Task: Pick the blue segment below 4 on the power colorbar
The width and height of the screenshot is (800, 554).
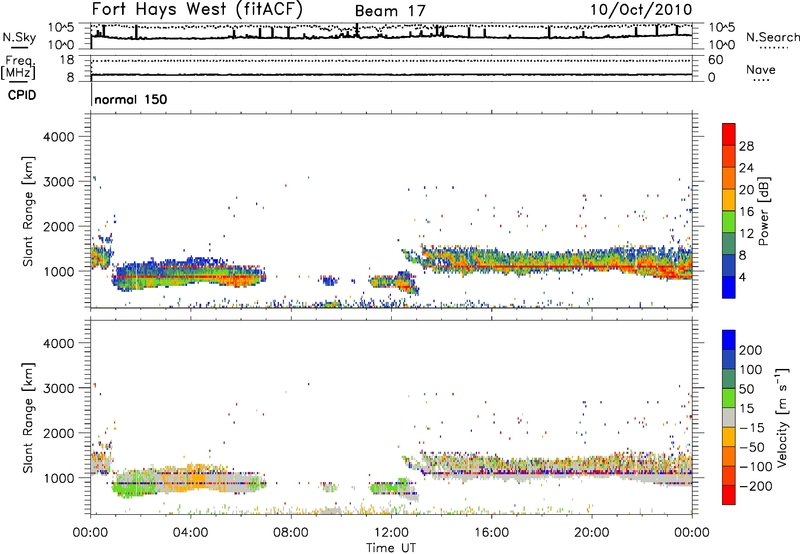Action: coord(729,287)
